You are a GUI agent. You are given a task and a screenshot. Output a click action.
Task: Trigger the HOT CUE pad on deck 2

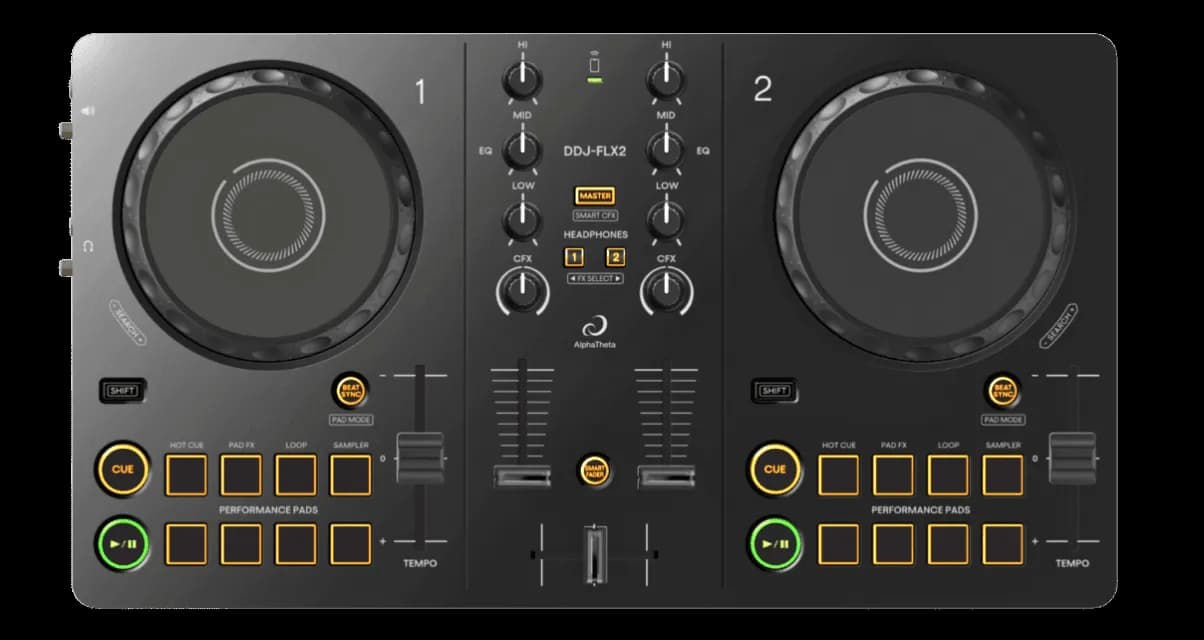(x=838, y=474)
